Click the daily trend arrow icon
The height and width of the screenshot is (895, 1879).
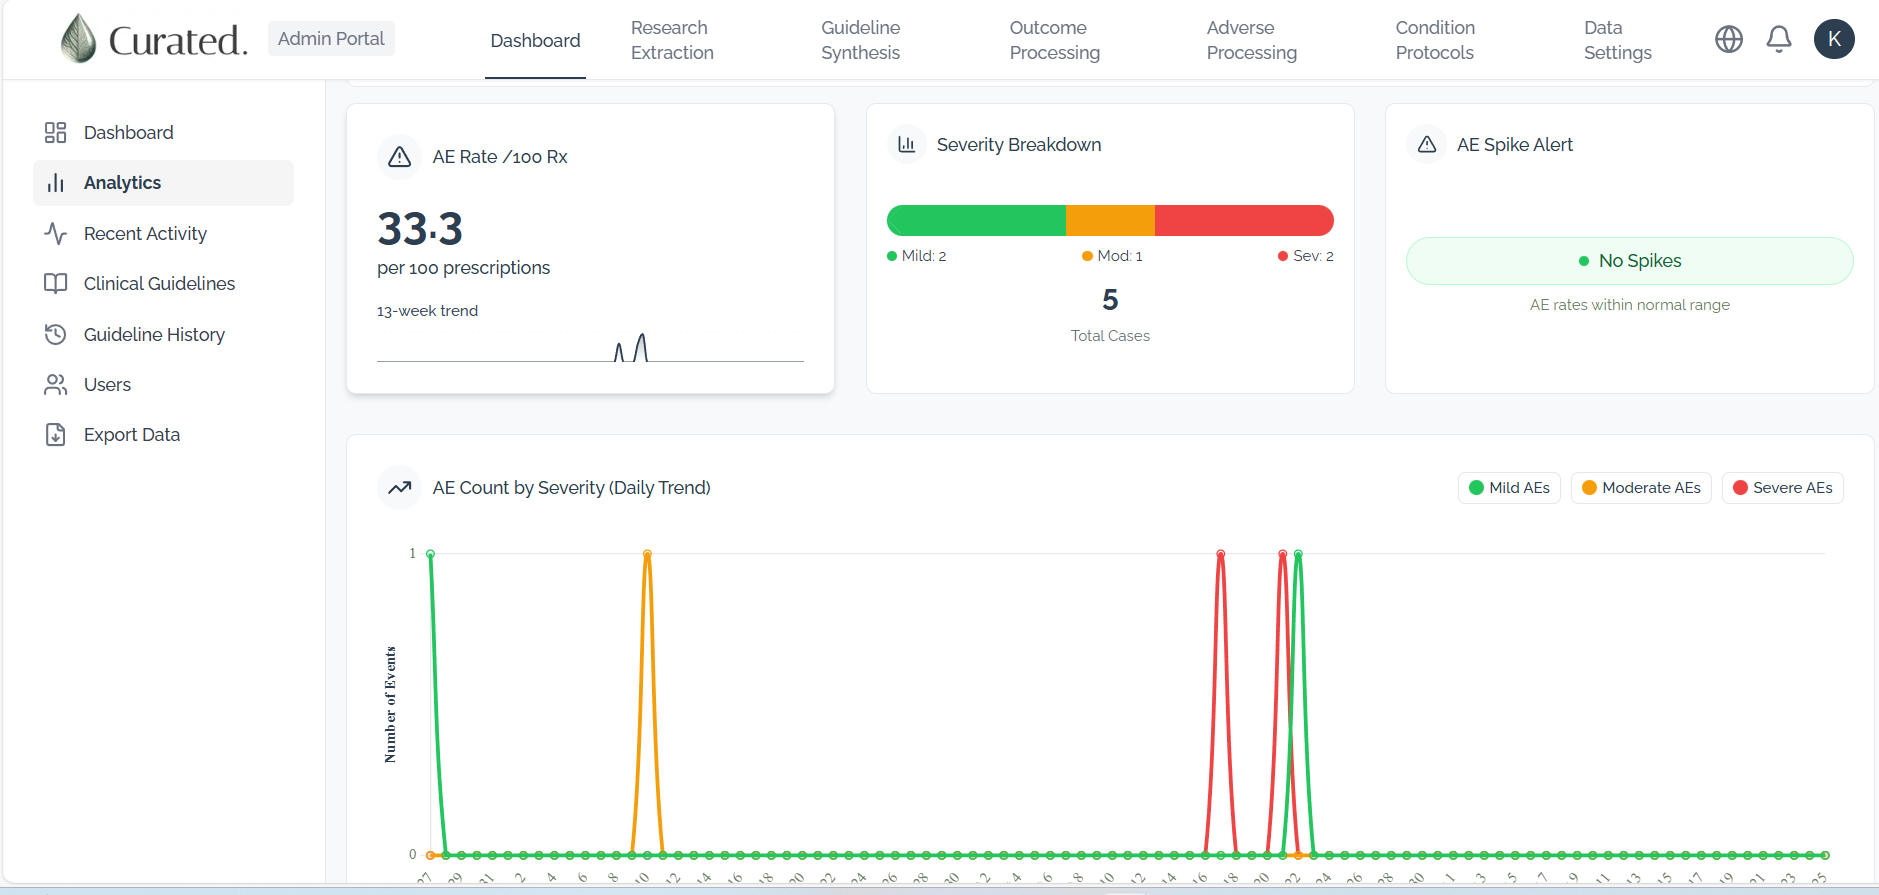[x=400, y=488]
